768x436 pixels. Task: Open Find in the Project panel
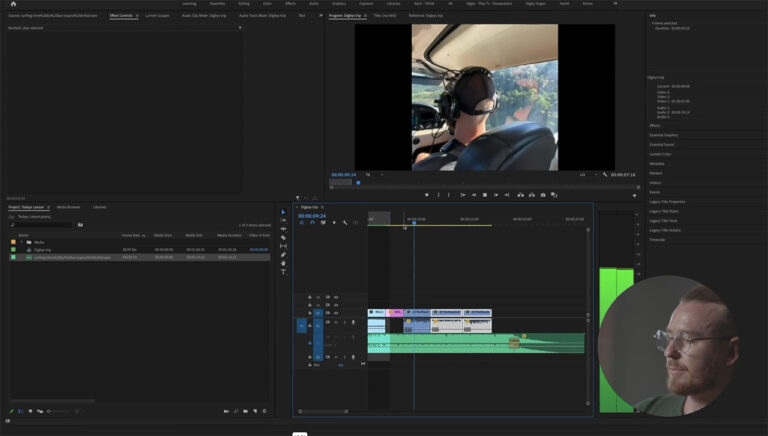point(236,411)
